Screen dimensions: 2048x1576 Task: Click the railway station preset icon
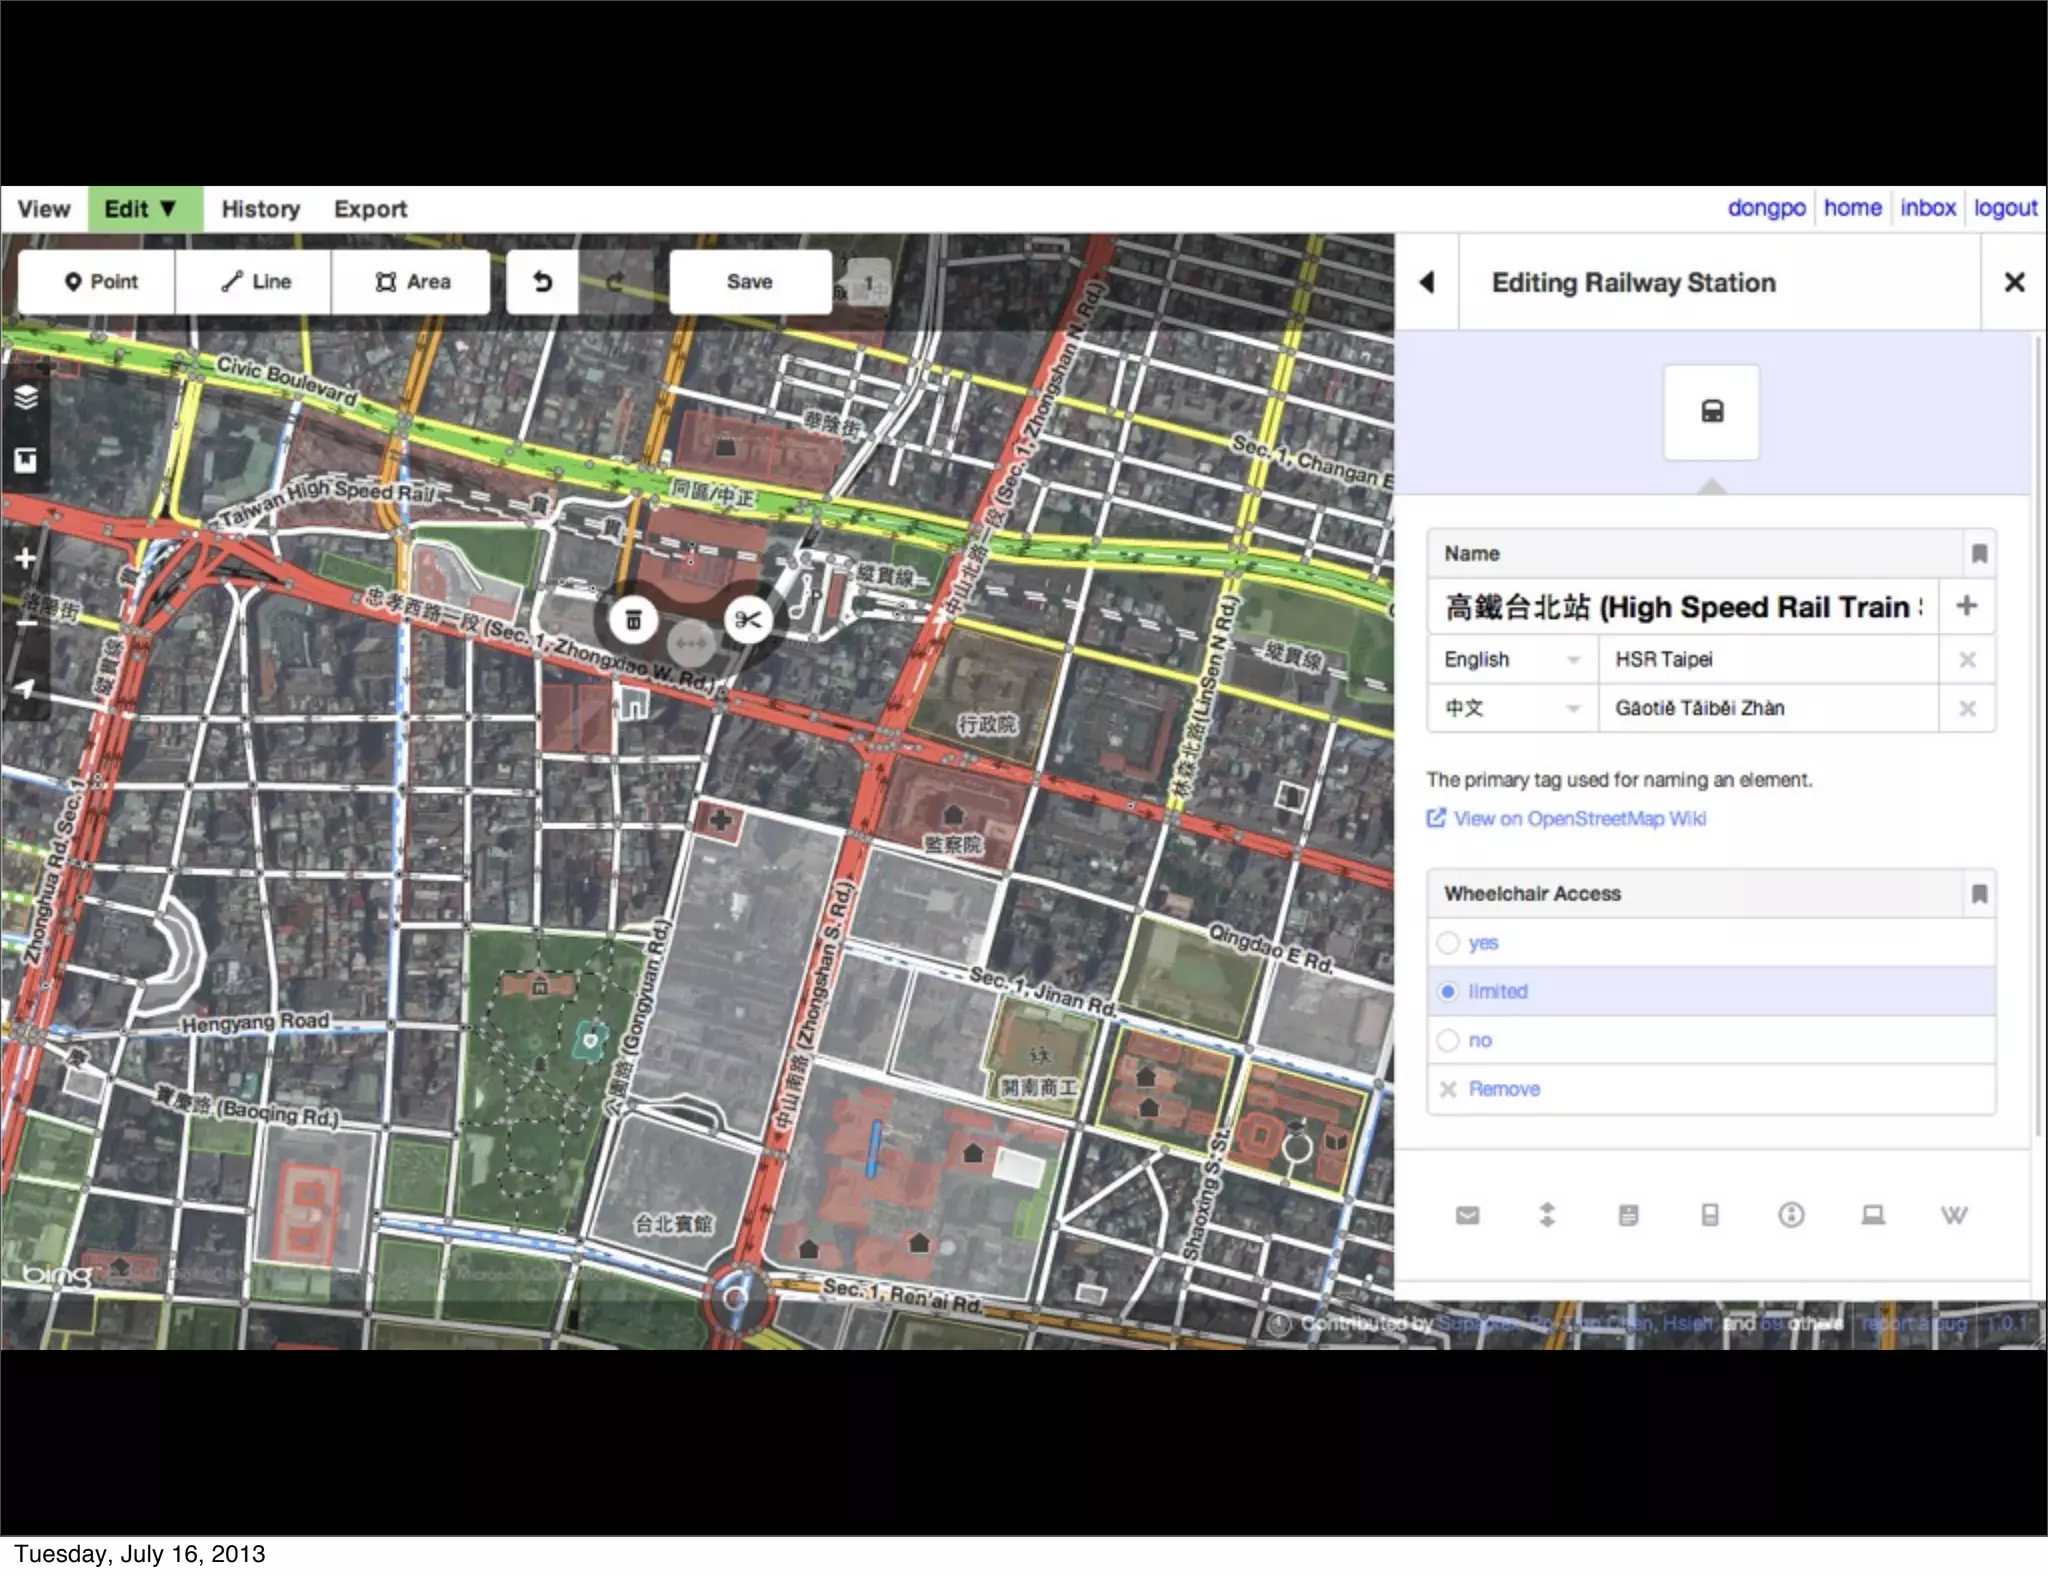click(x=1711, y=412)
